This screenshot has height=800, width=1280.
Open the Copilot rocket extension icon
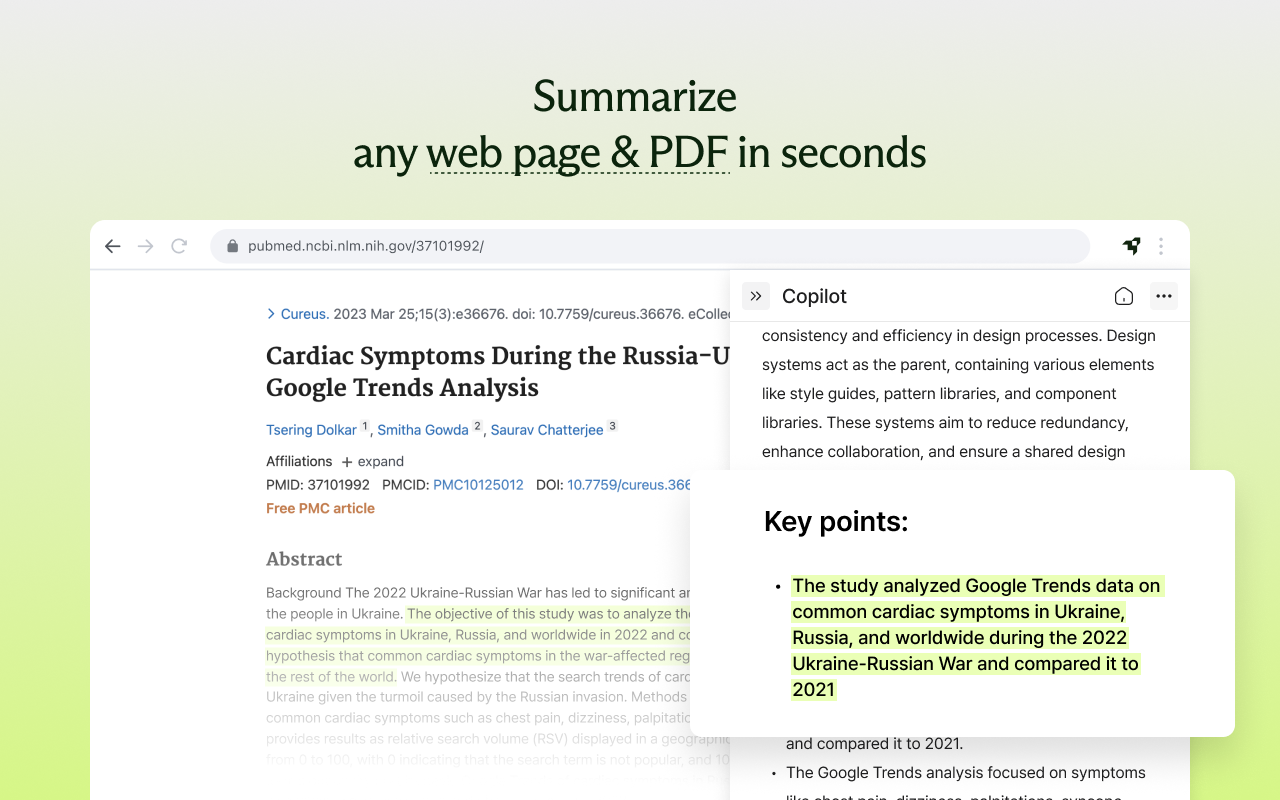[1131, 246]
